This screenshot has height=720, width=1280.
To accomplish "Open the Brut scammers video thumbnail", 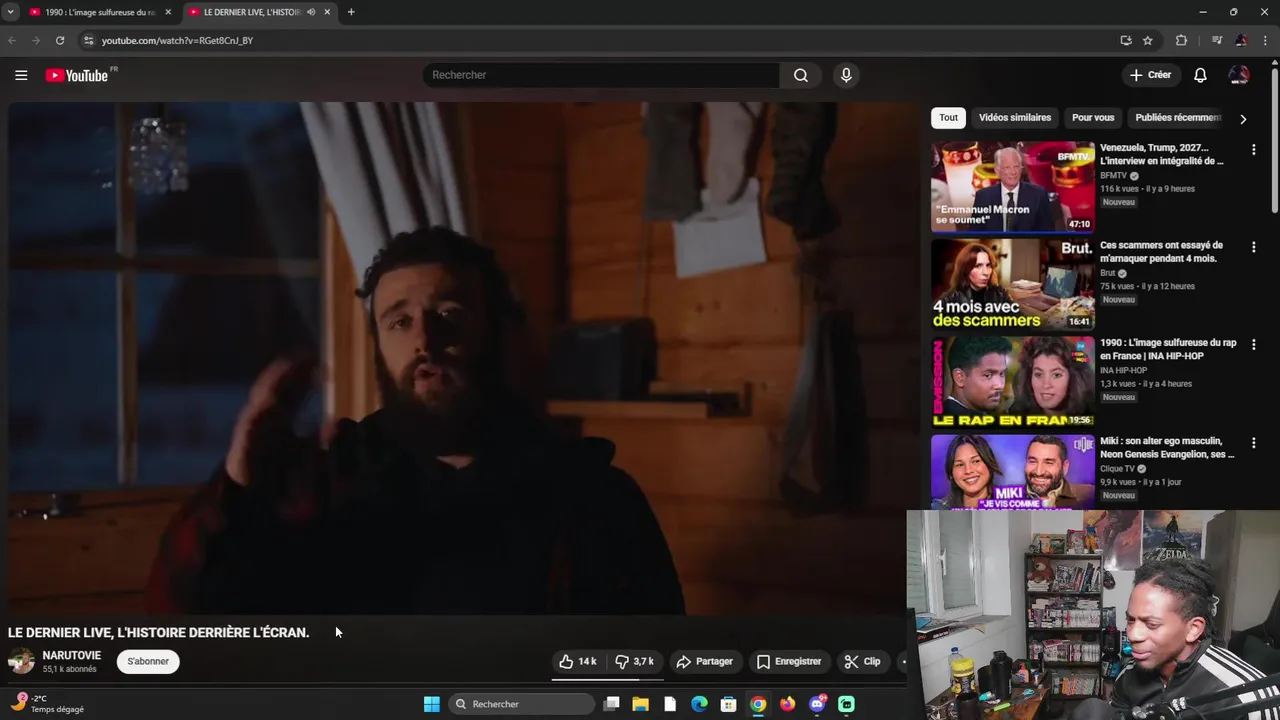I will point(1013,284).
